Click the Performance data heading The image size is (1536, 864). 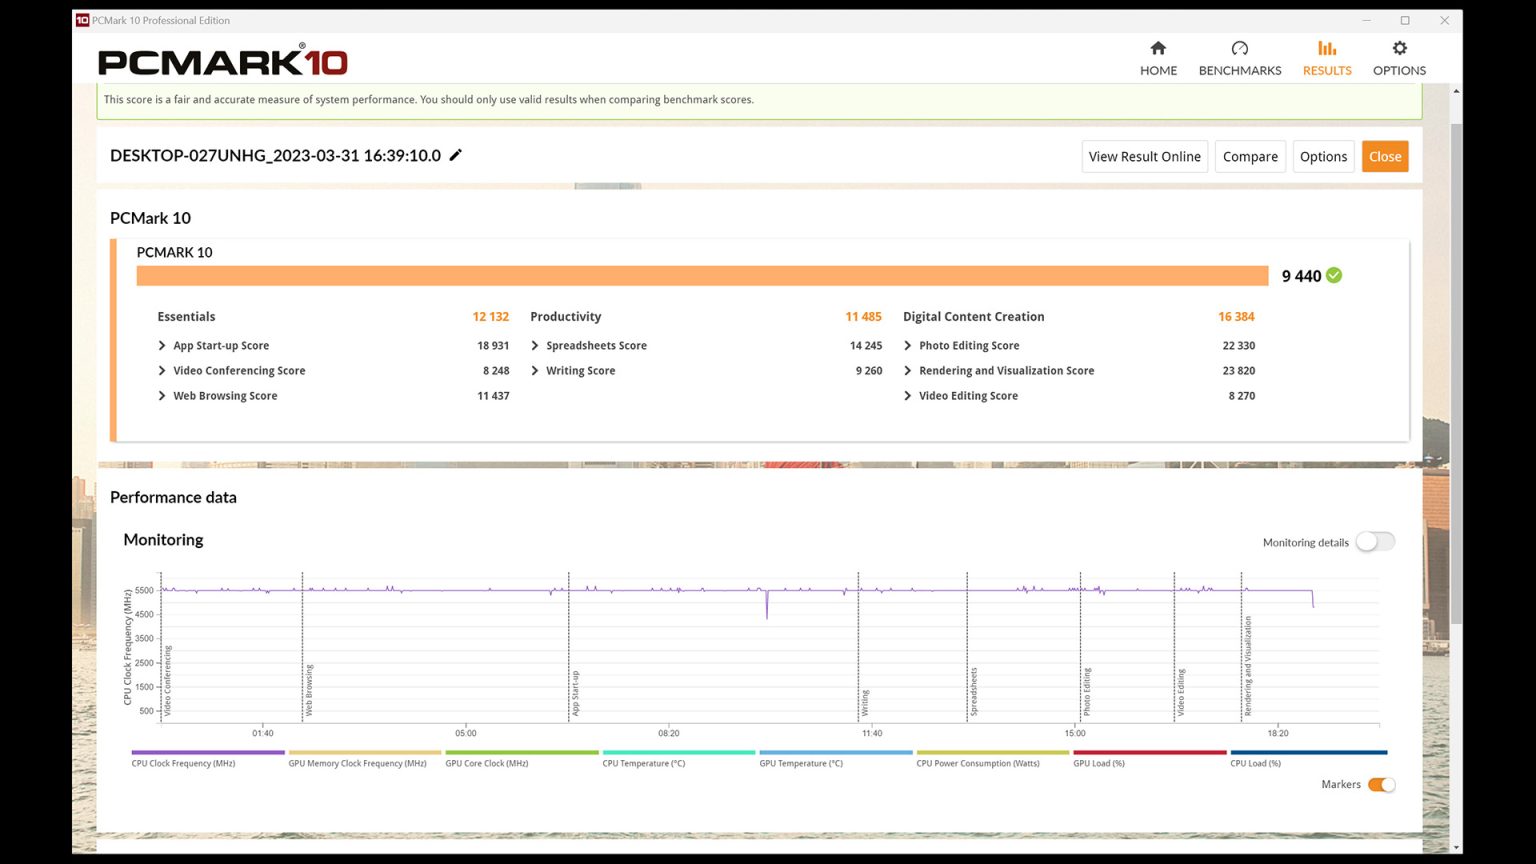tap(173, 497)
